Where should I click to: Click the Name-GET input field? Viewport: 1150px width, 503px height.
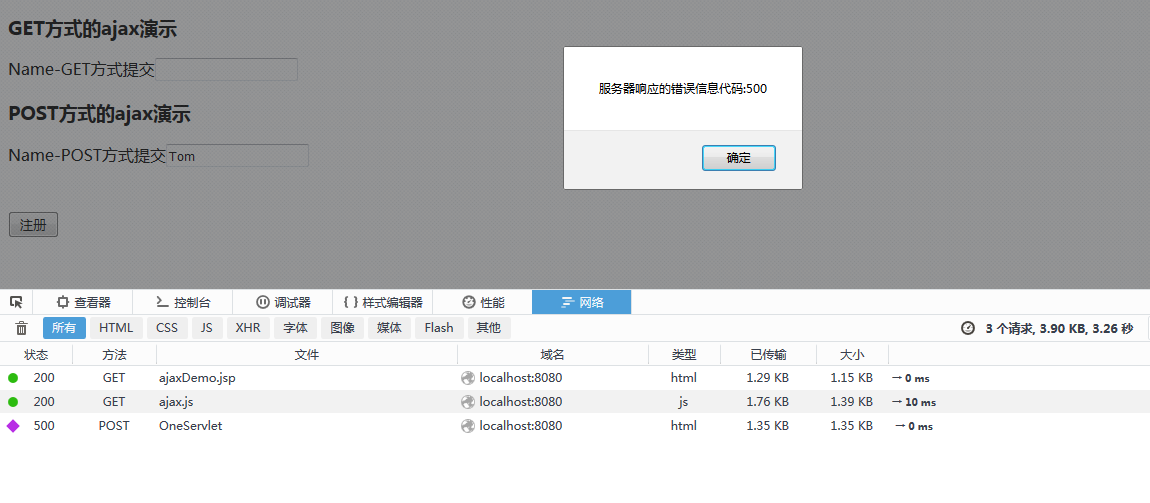click(x=227, y=70)
